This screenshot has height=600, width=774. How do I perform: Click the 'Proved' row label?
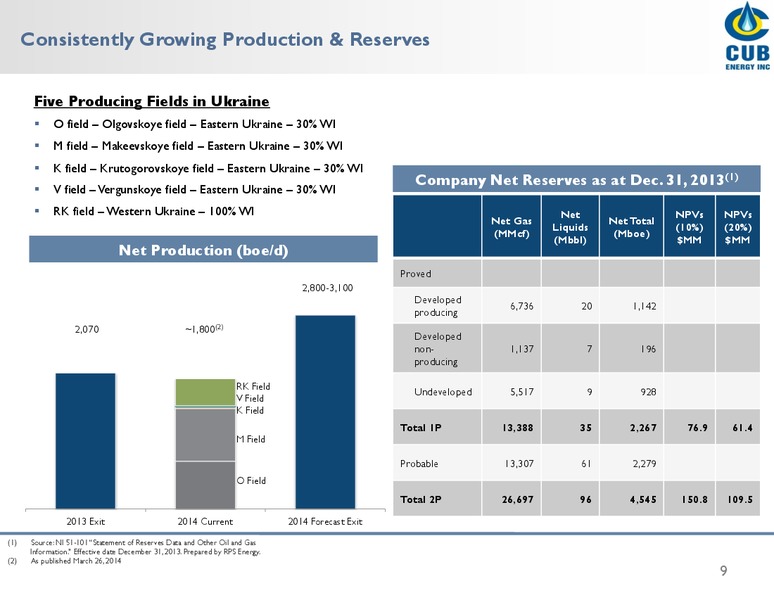tap(416, 274)
